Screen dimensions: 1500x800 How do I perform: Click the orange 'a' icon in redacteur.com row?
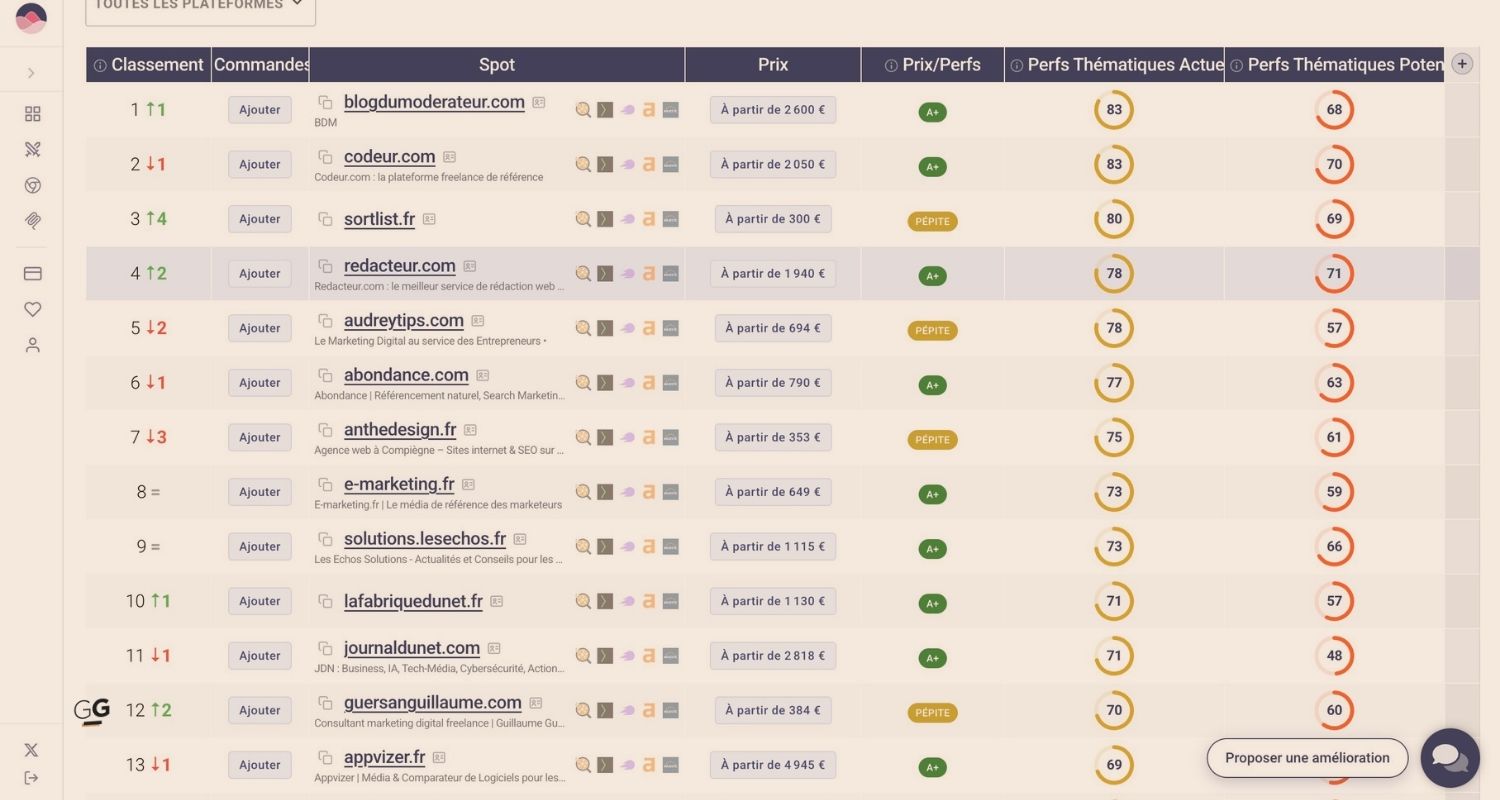pos(649,273)
